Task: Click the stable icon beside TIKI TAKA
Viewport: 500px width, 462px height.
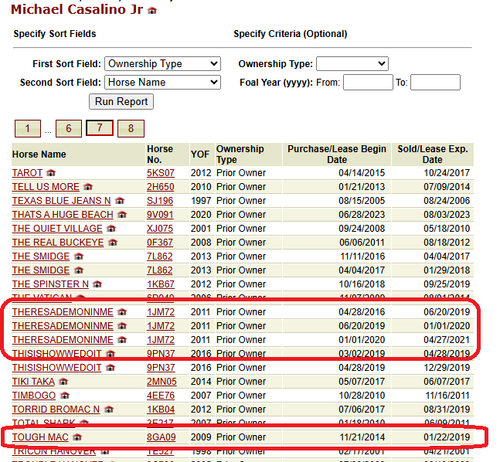Action: click(x=63, y=382)
